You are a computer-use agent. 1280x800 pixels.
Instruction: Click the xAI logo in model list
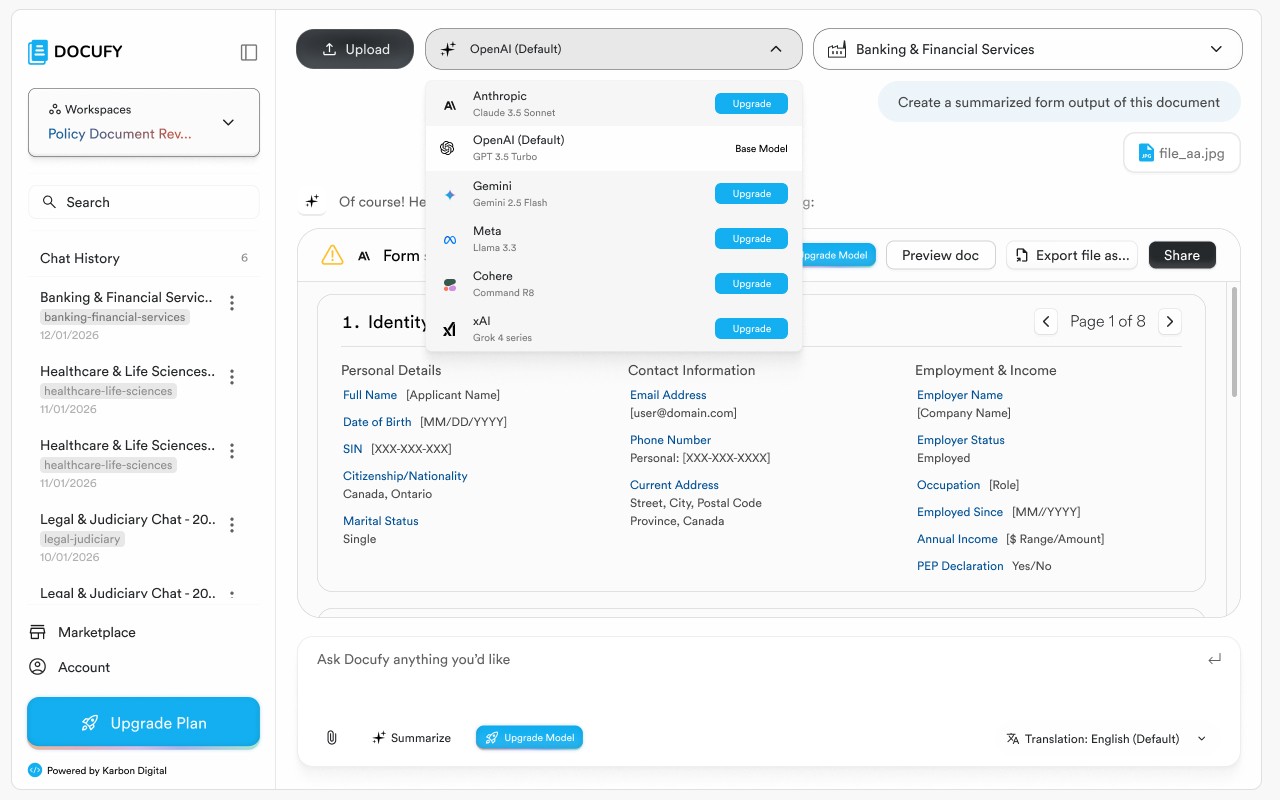click(x=450, y=329)
